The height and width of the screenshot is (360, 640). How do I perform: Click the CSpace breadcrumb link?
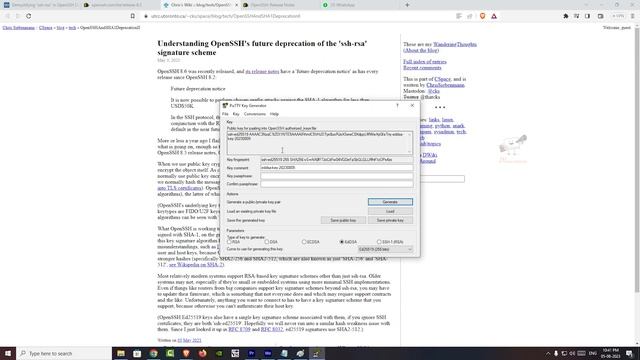(x=45, y=28)
